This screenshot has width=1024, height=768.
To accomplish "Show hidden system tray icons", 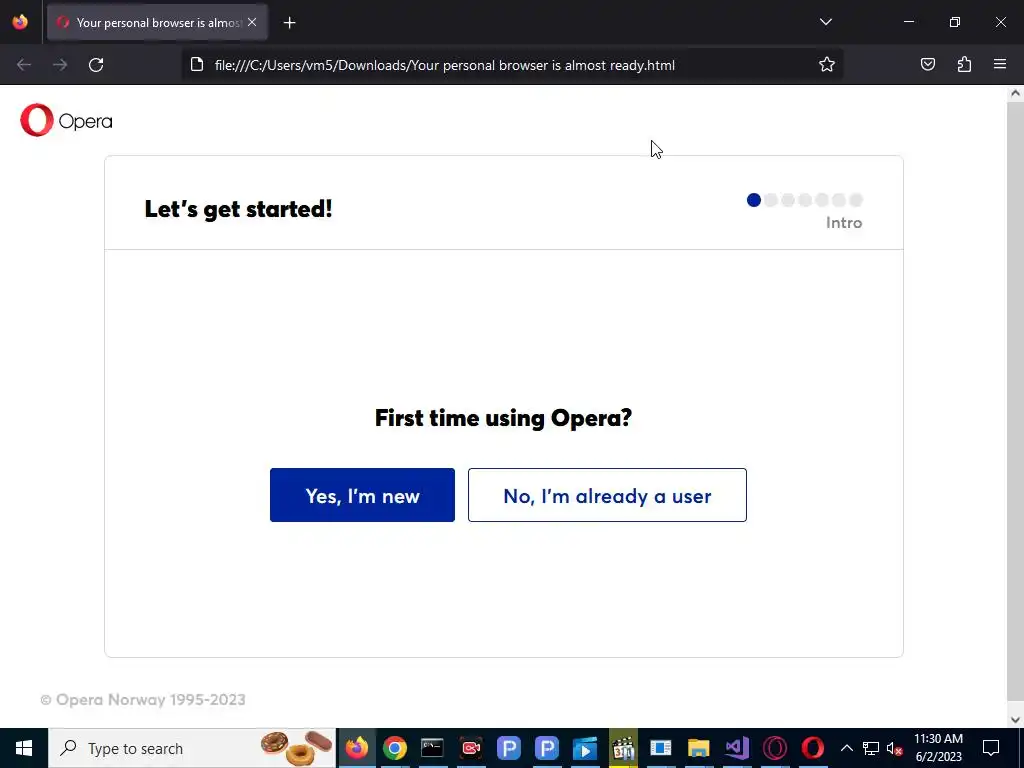I will pyautogui.click(x=846, y=748).
